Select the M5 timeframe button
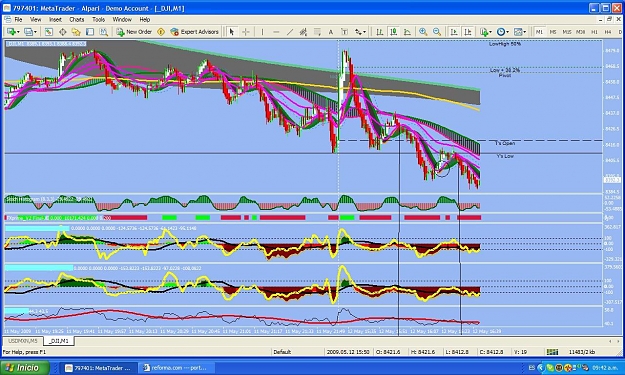The image size is (625, 375). tap(553, 32)
